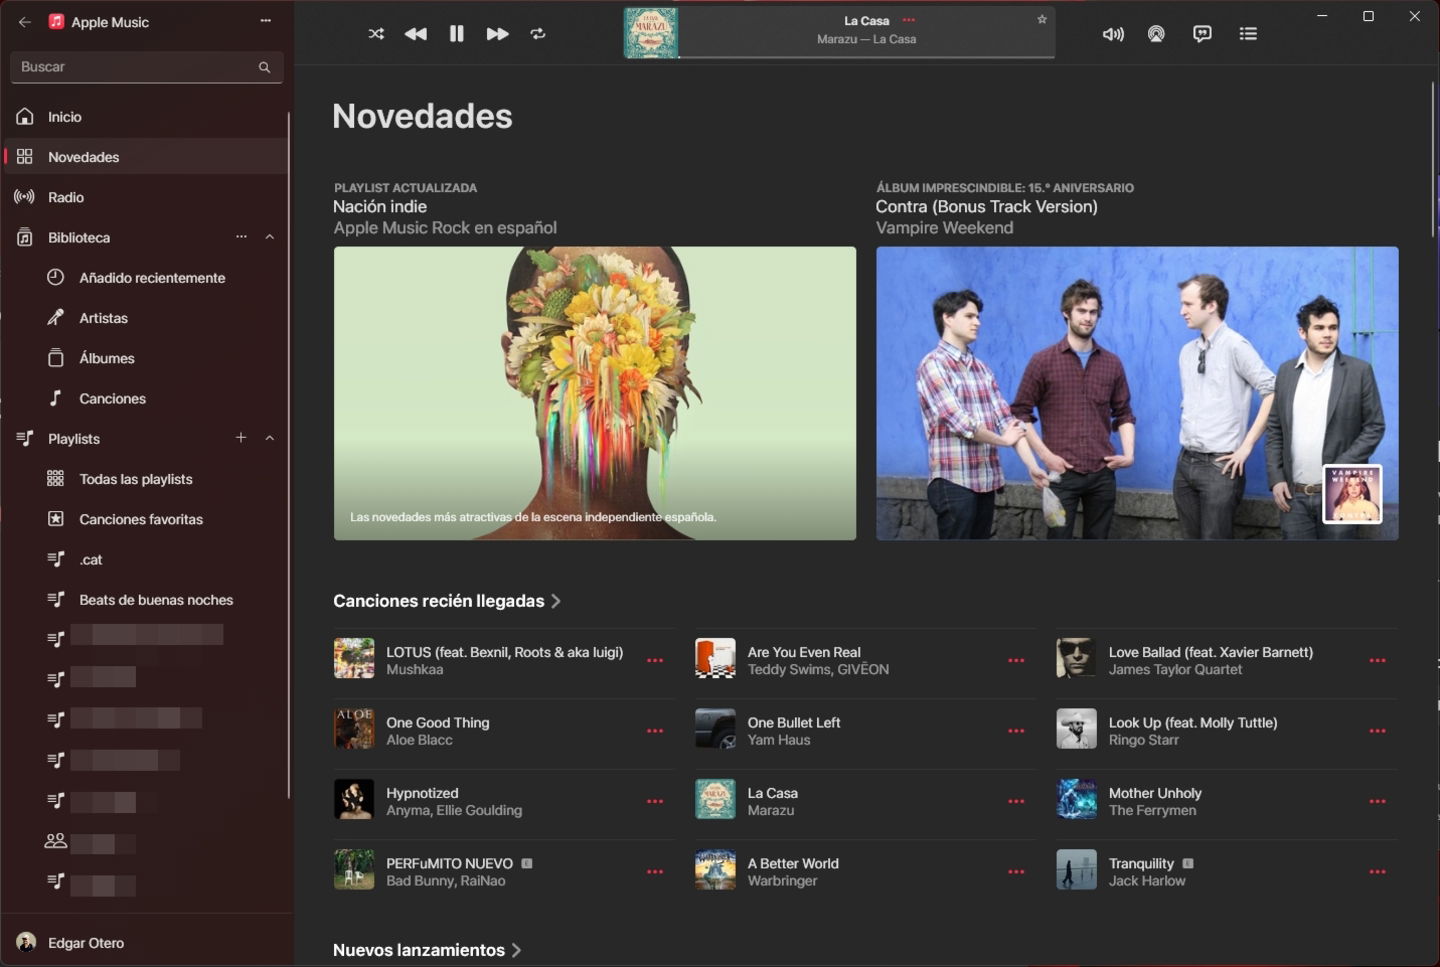Open the Playlists section
Image resolution: width=1440 pixels, height=967 pixels.
(x=146, y=439)
